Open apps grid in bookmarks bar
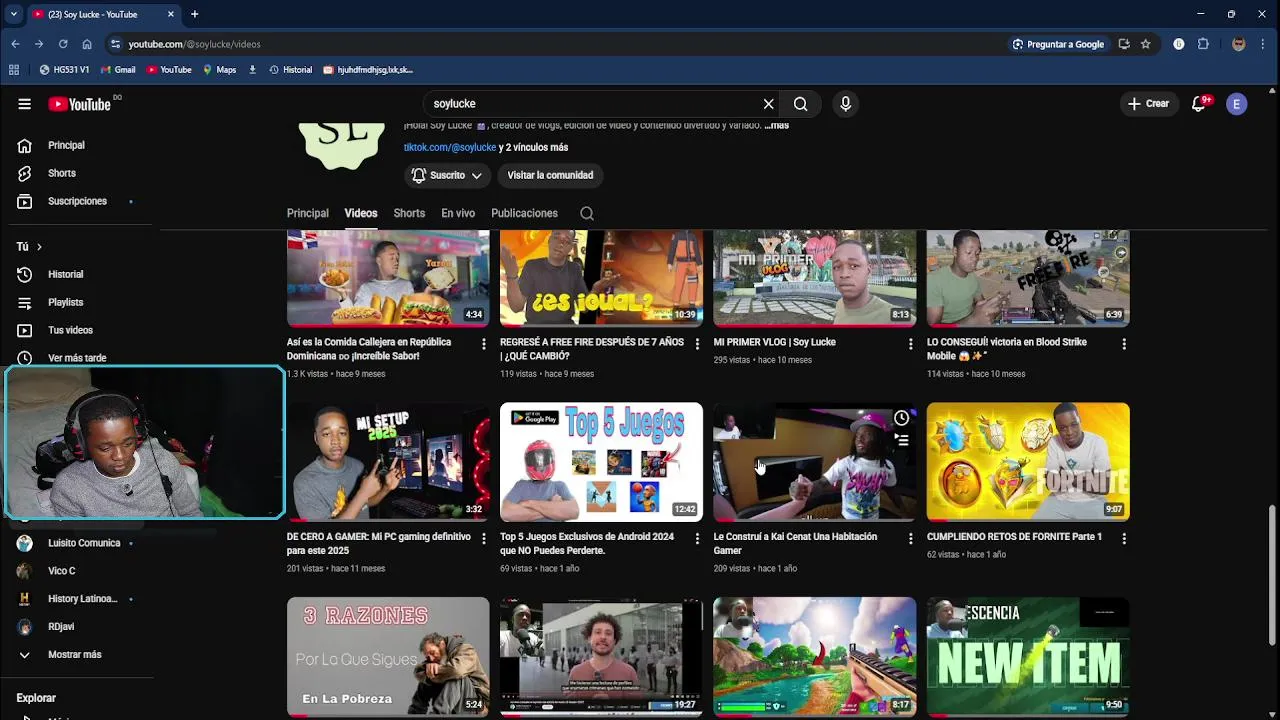The image size is (1280, 720). [x=14, y=70]
